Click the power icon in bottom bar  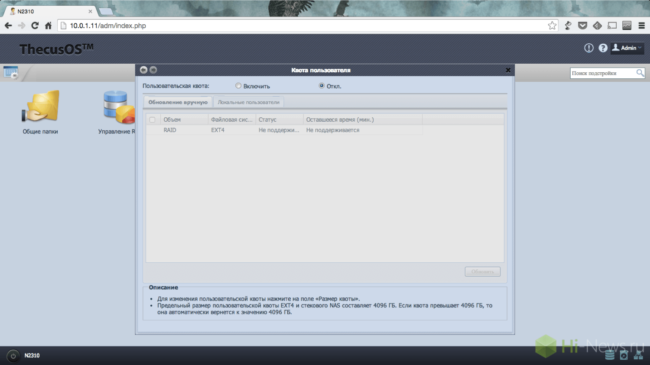13,355
